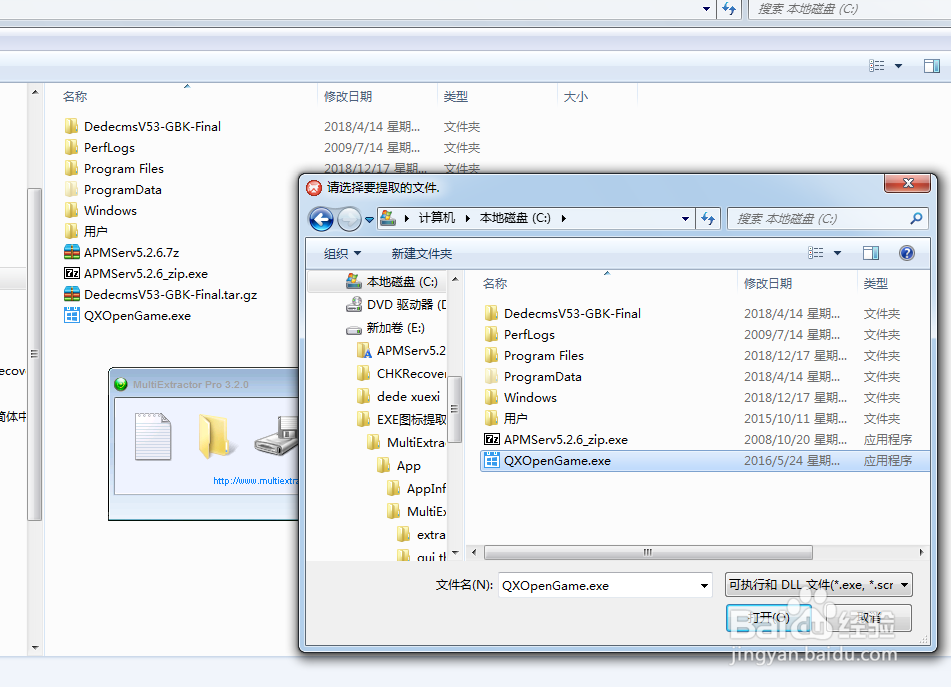The image size is (951, 687).
Task: Open the 组织 menu in dialog
Action: coord(342,253)
